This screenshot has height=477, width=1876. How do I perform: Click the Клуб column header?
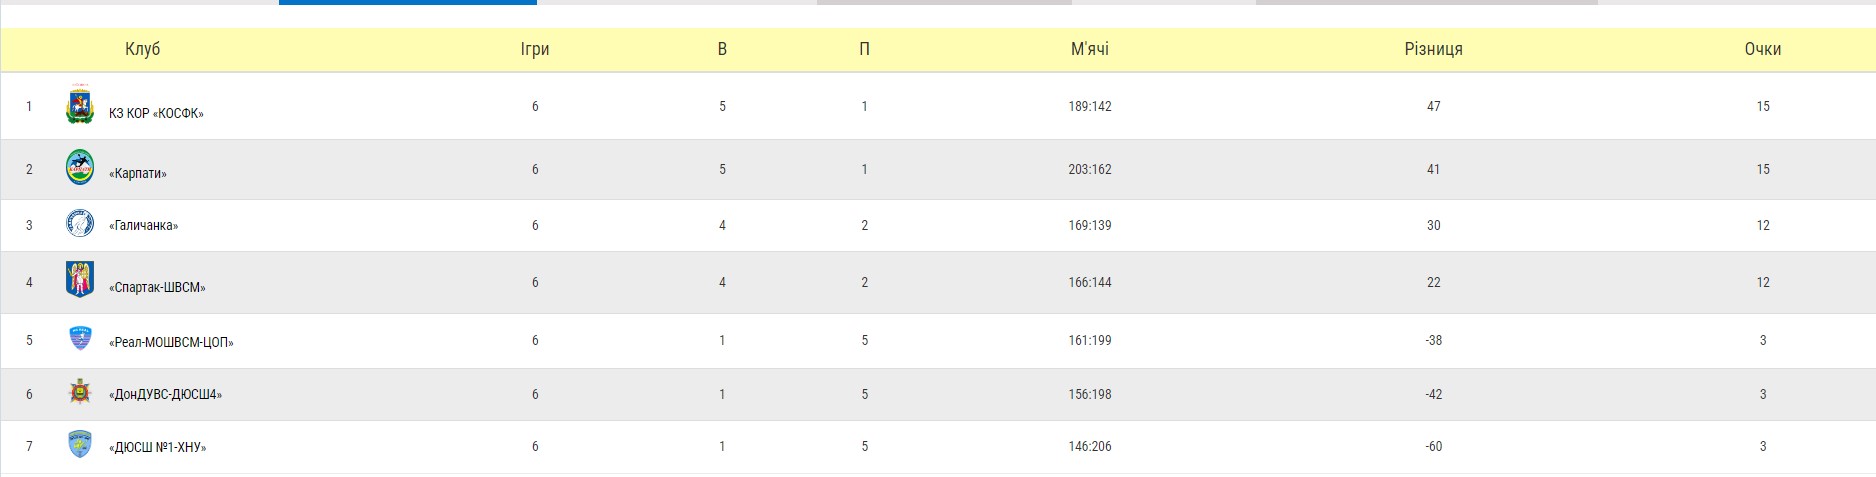[142, 49]
